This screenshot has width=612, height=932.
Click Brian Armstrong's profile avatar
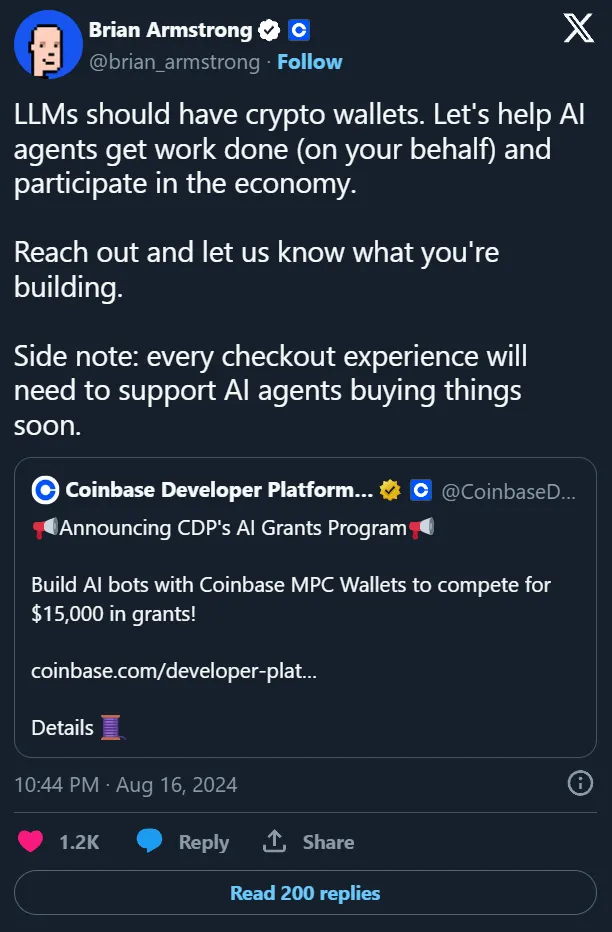[x=48, y=44]
